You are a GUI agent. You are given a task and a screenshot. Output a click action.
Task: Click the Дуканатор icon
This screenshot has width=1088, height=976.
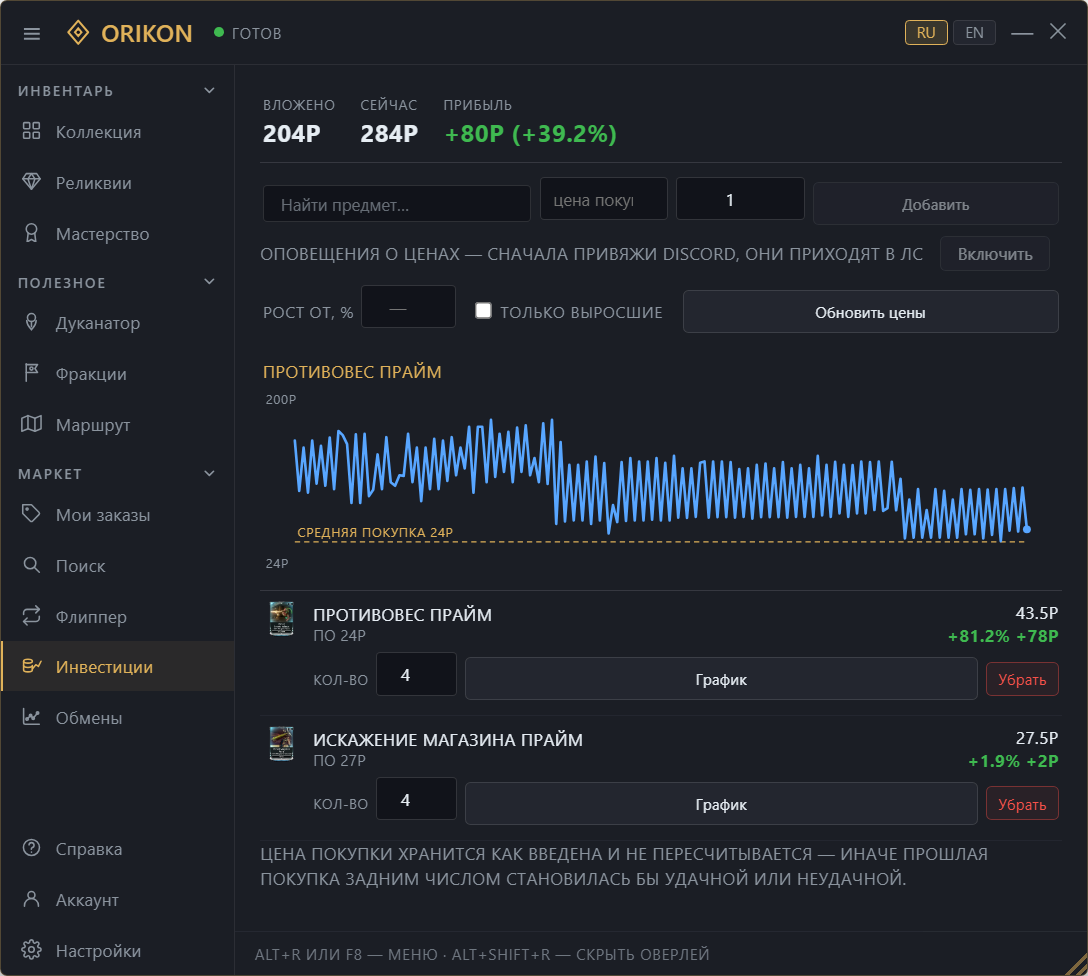point(31,322)
